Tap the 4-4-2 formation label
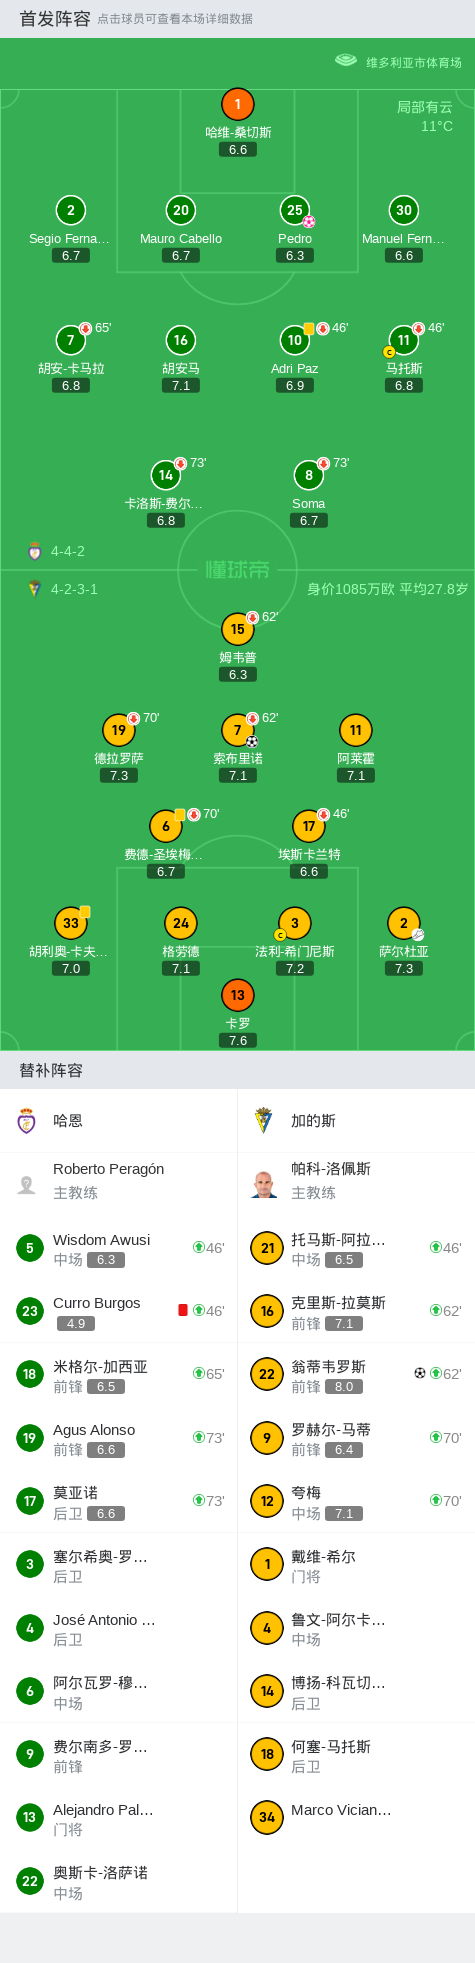The image size is (475, 1963). (x=68, y=551)
